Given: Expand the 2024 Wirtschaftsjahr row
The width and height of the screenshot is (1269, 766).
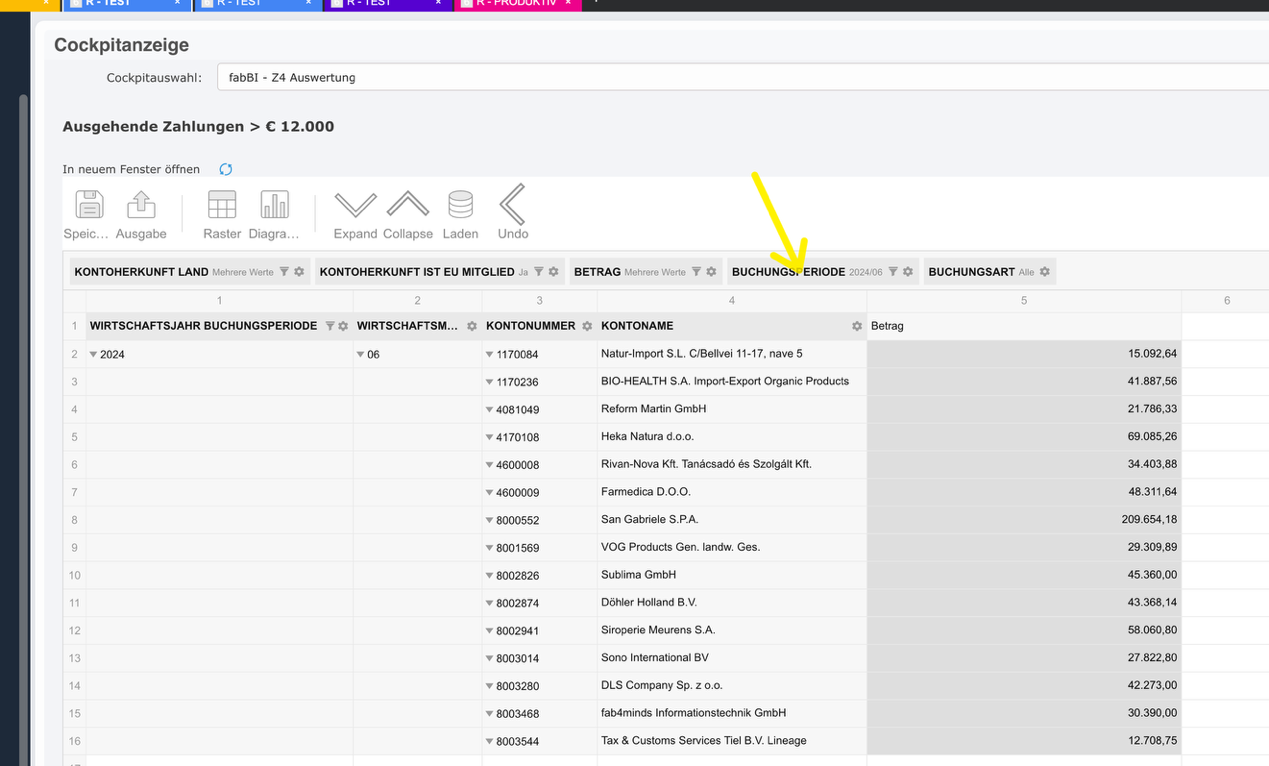Looking at the screenshot, I should pos(94,353).
